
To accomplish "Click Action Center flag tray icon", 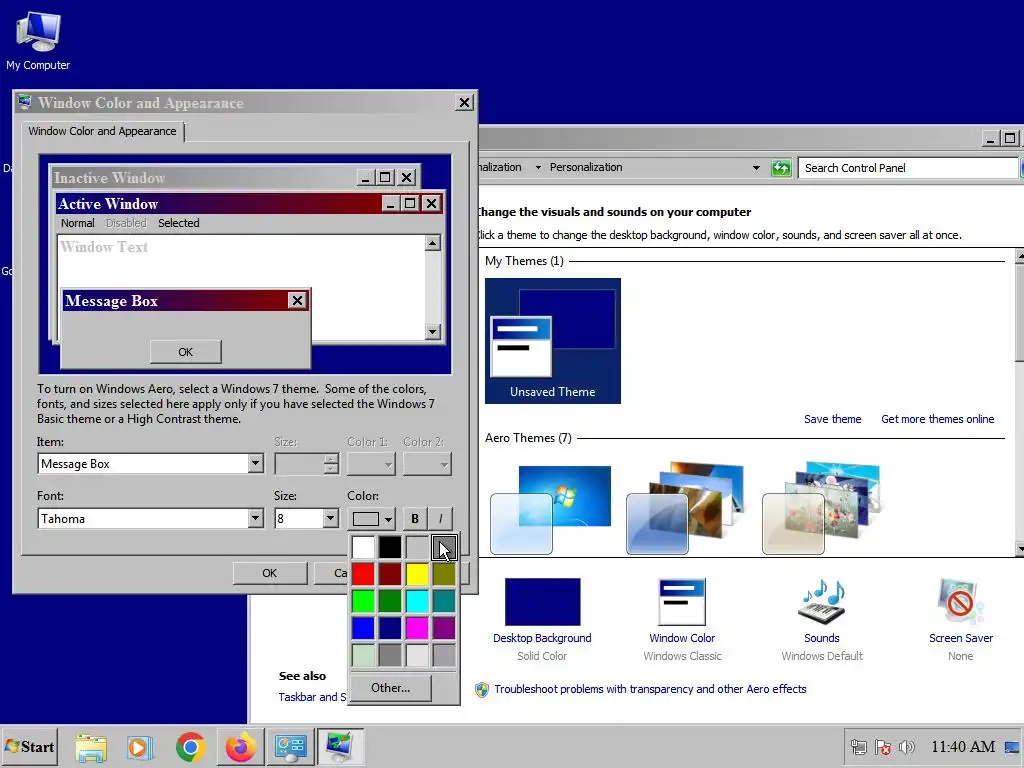I will tap(883, 746).
